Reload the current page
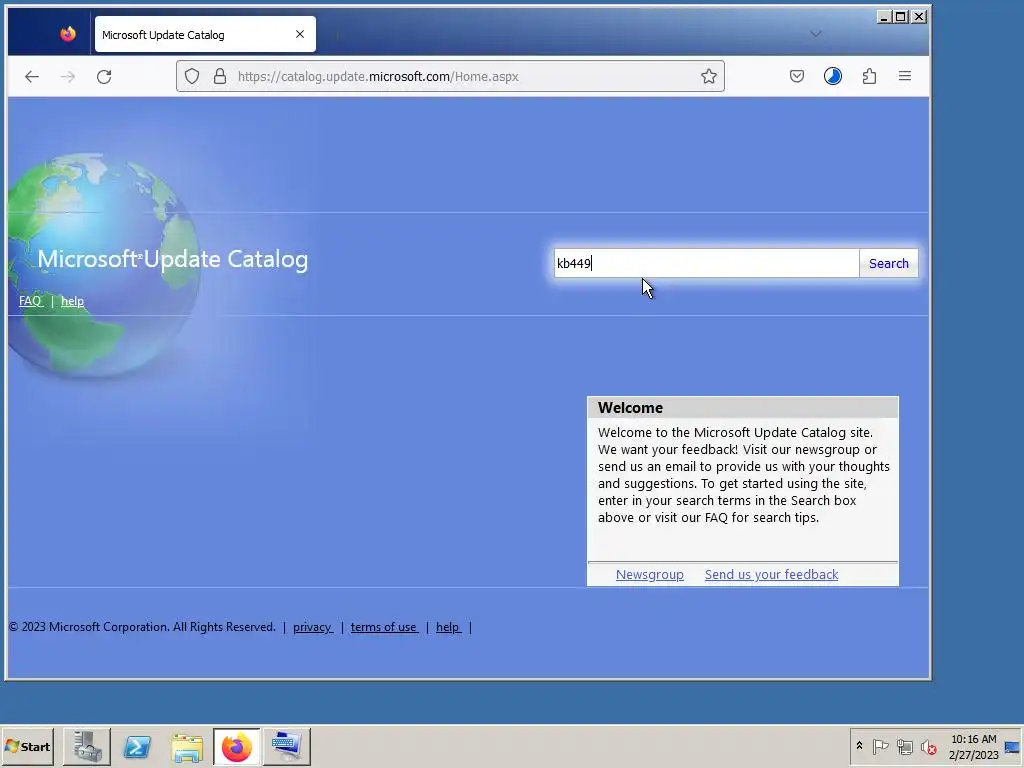Viewport: 1024px width, 768px height. click(x=104, y=76)
